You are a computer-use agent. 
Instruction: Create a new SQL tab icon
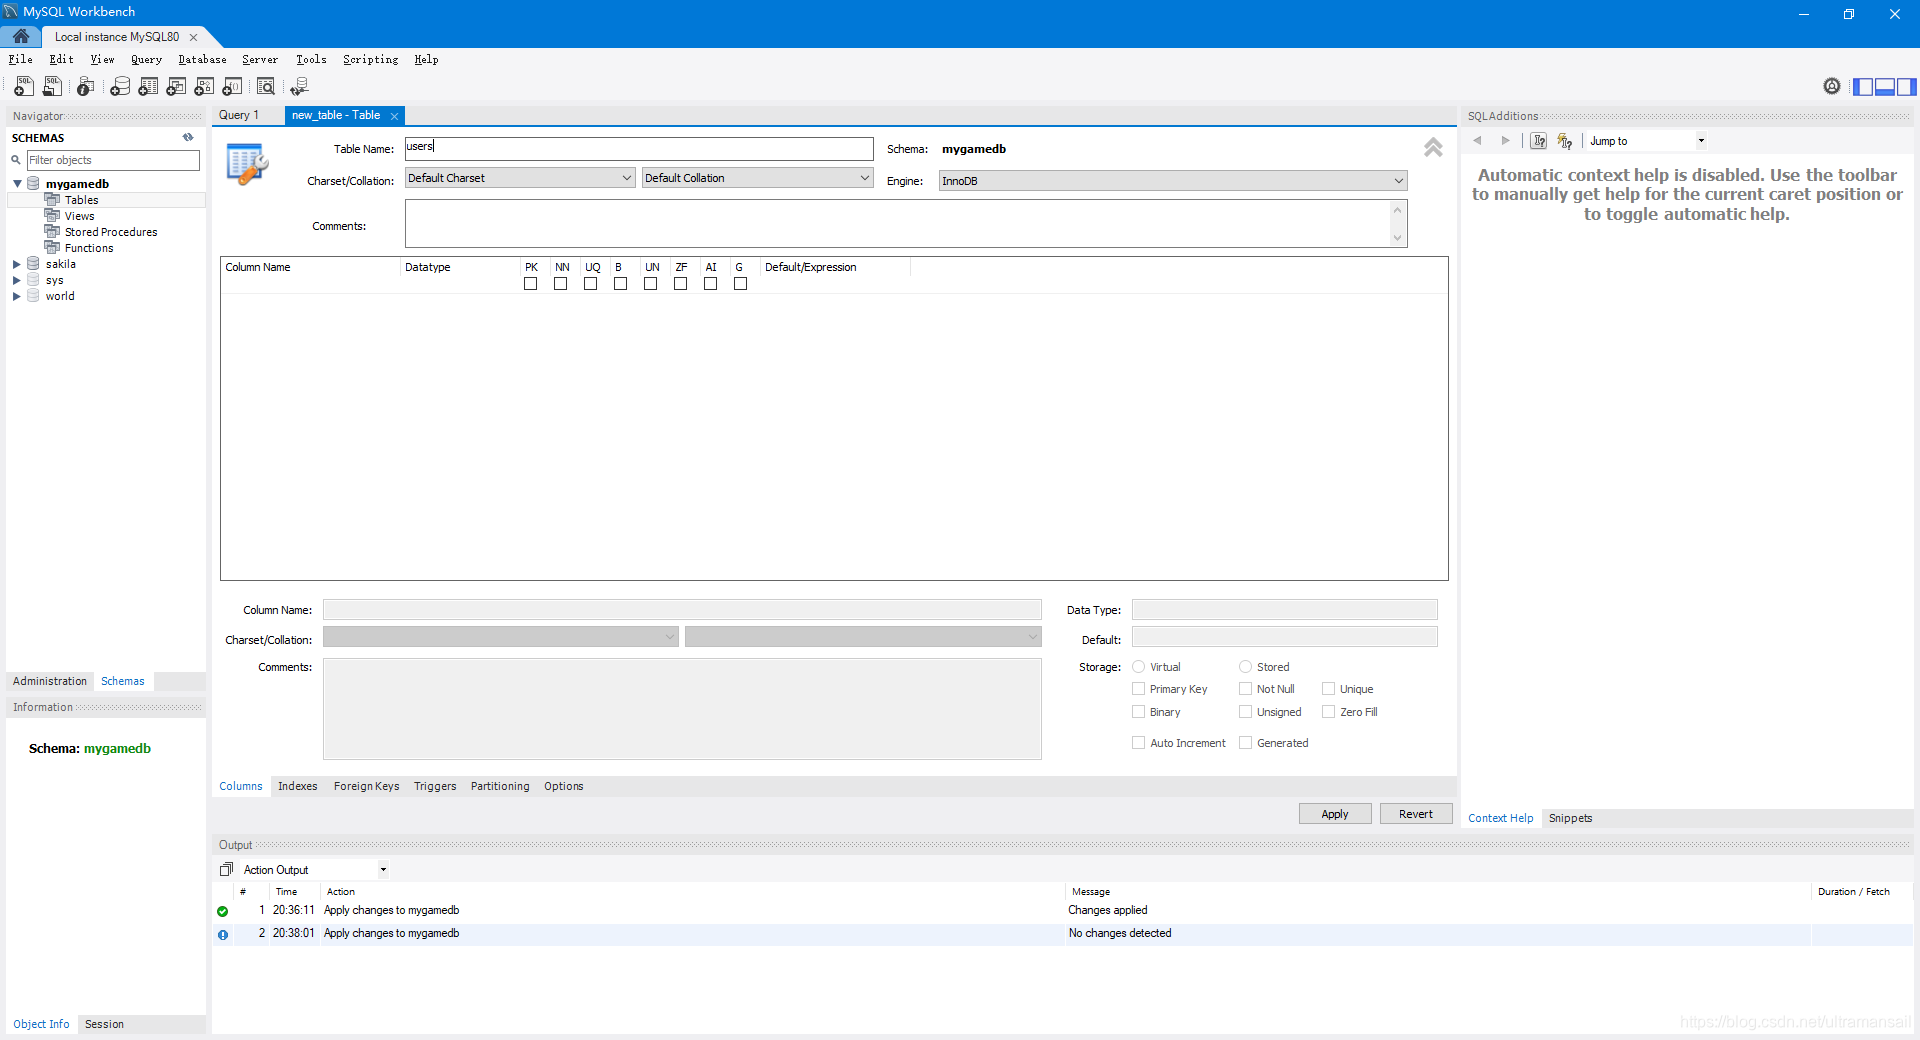24,87
